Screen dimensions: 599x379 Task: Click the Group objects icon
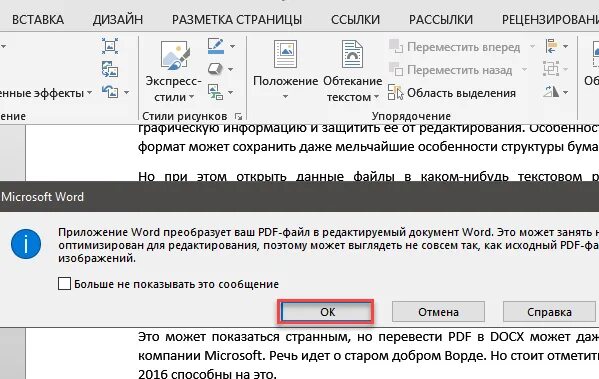tap(551, 69)
